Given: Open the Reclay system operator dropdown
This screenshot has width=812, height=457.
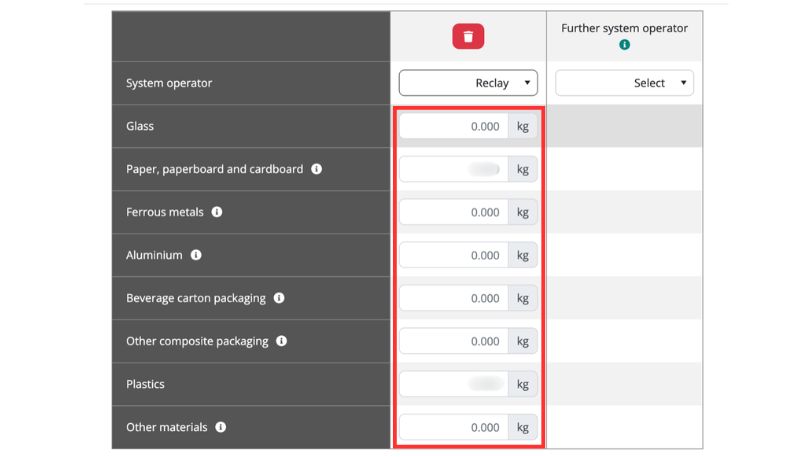Looking at the screenshot, I should pos(468,83).
